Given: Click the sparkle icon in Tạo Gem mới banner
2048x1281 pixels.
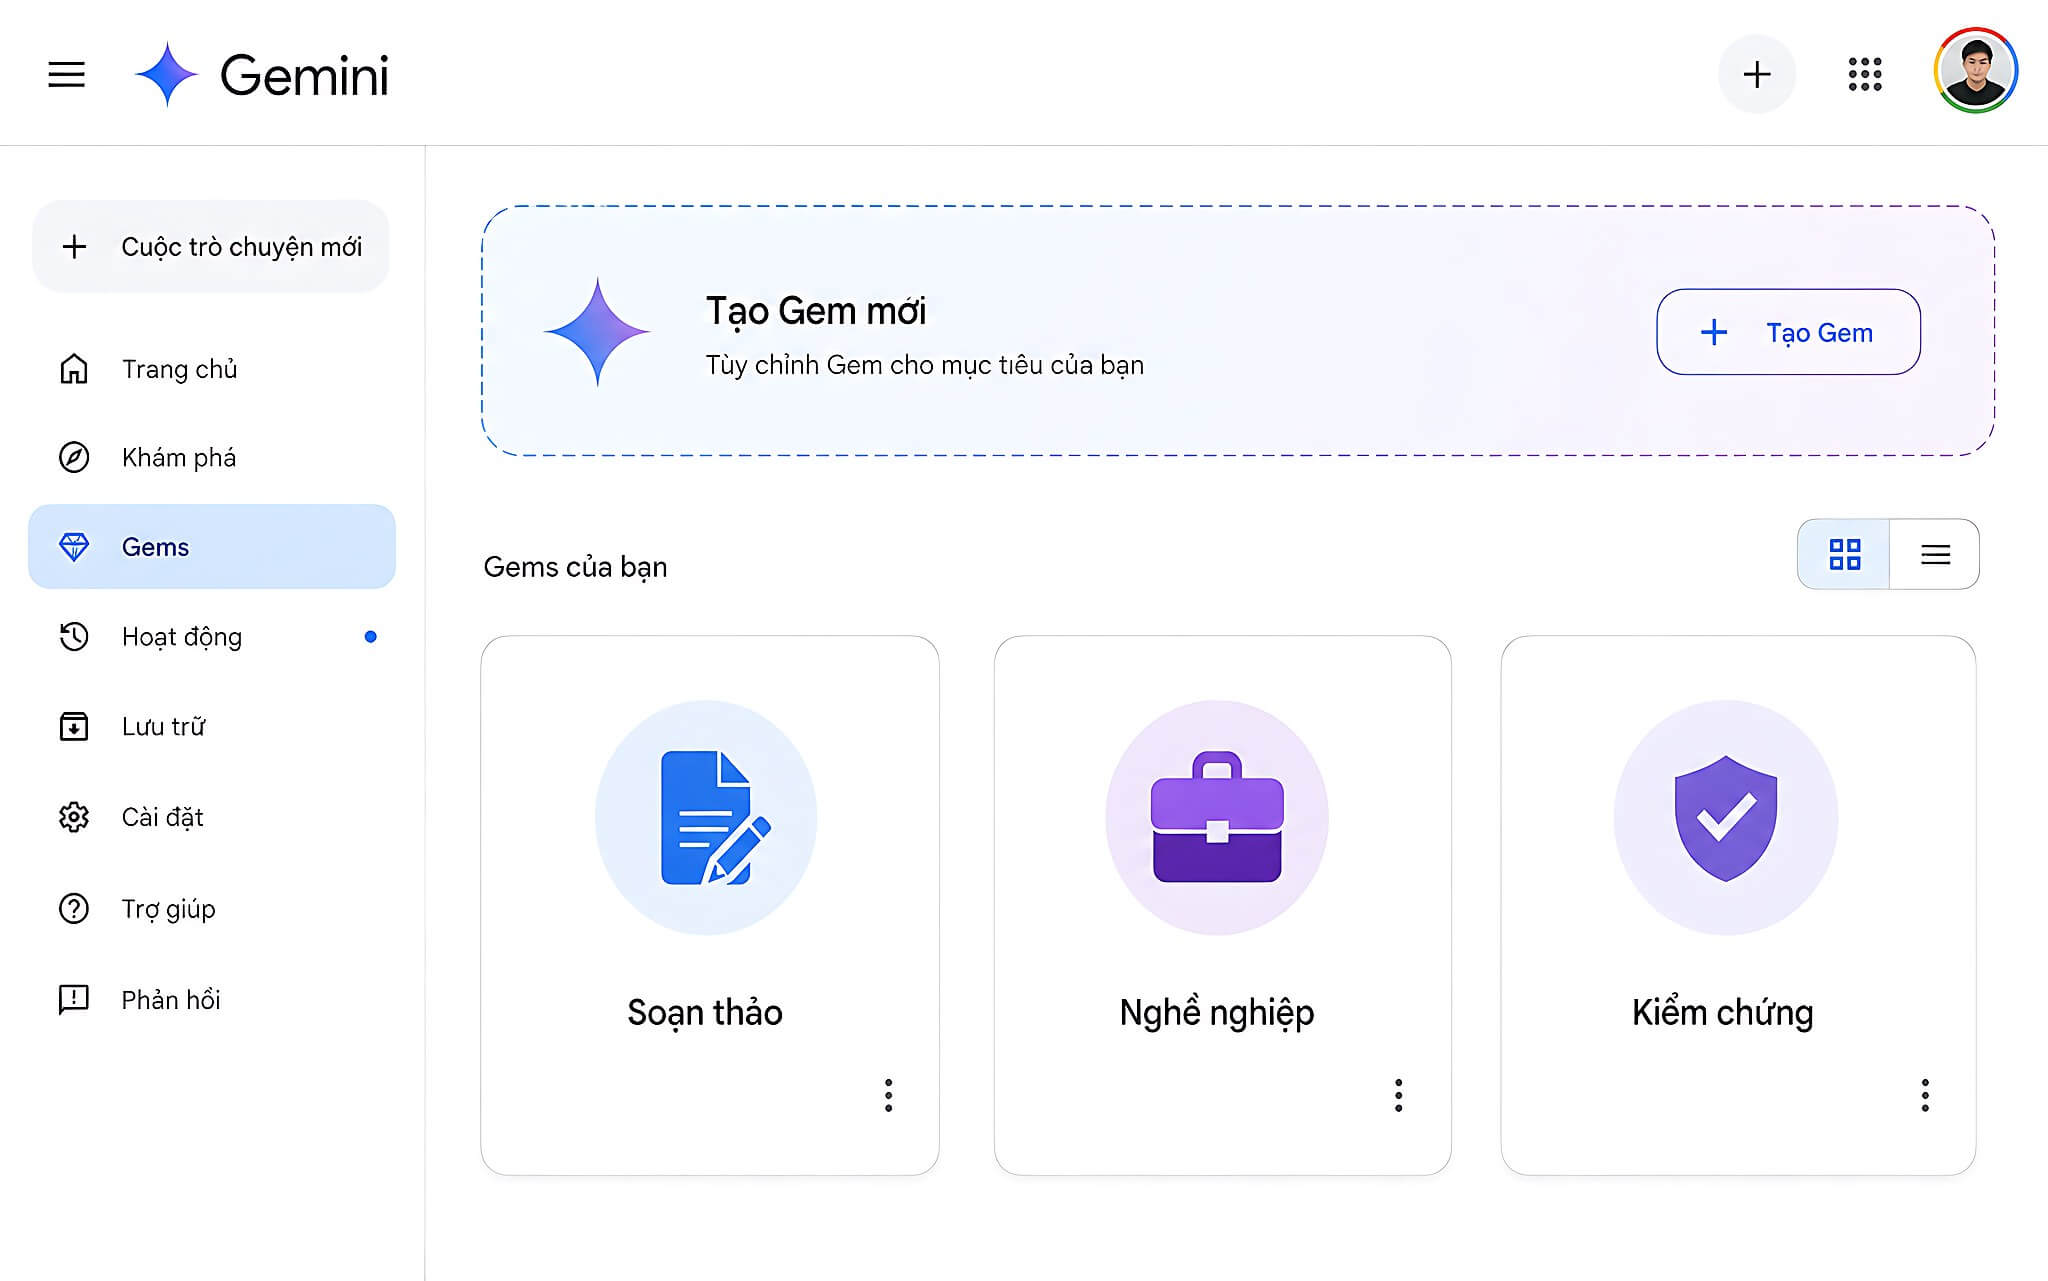Looking at the screenshot, I should point(598,331).
